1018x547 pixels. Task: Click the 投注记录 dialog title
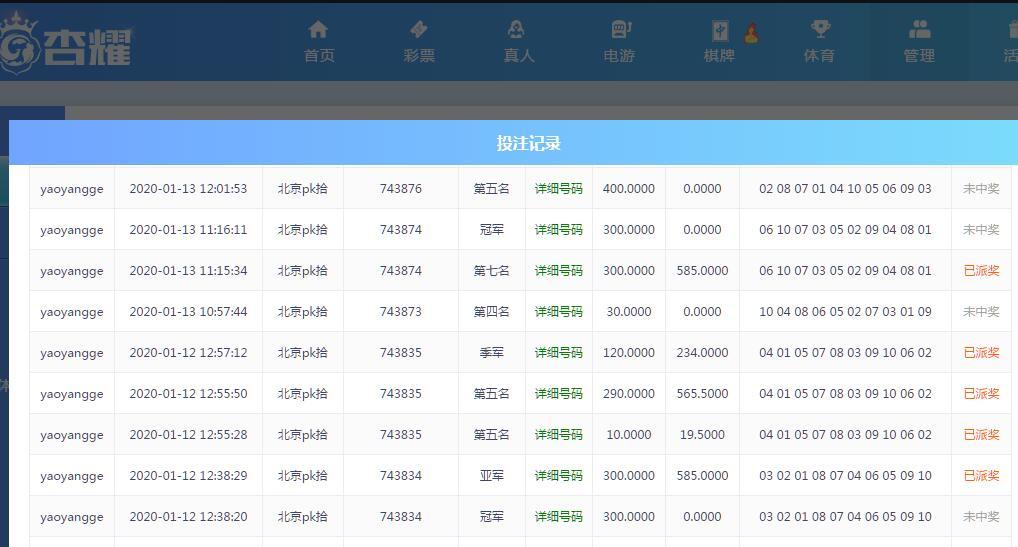(x=528, y=143)
